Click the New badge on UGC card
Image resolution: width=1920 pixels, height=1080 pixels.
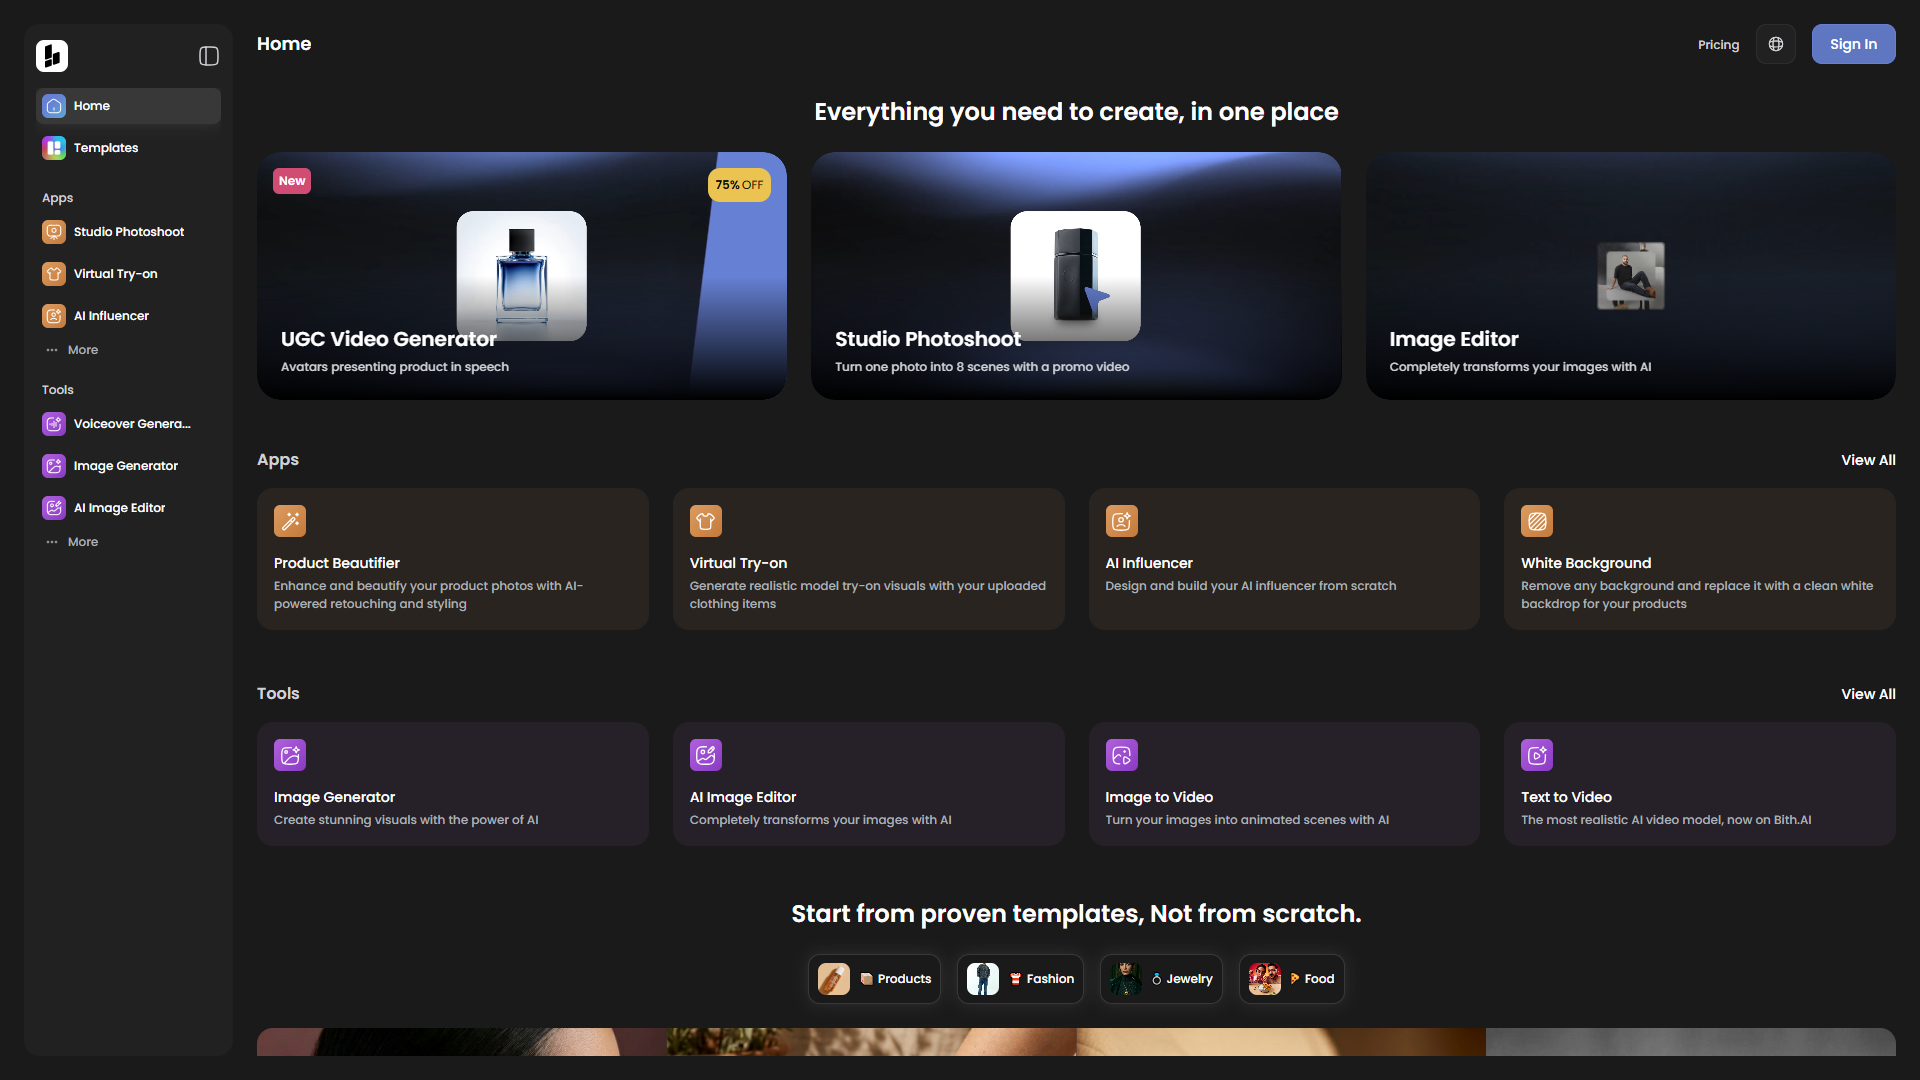(292, 181)
